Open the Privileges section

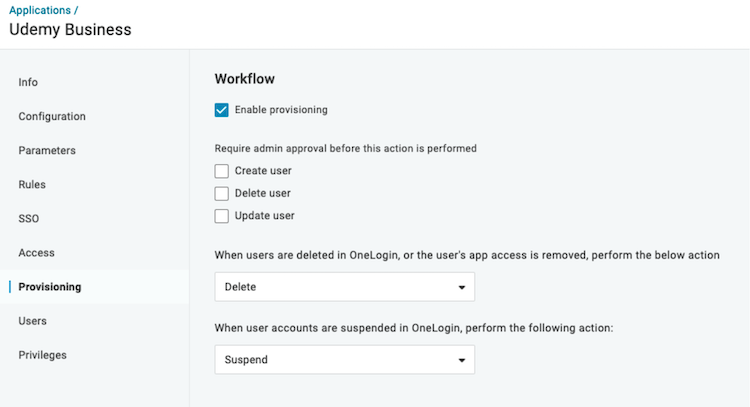pyautogui.click(x=43, y=355)
